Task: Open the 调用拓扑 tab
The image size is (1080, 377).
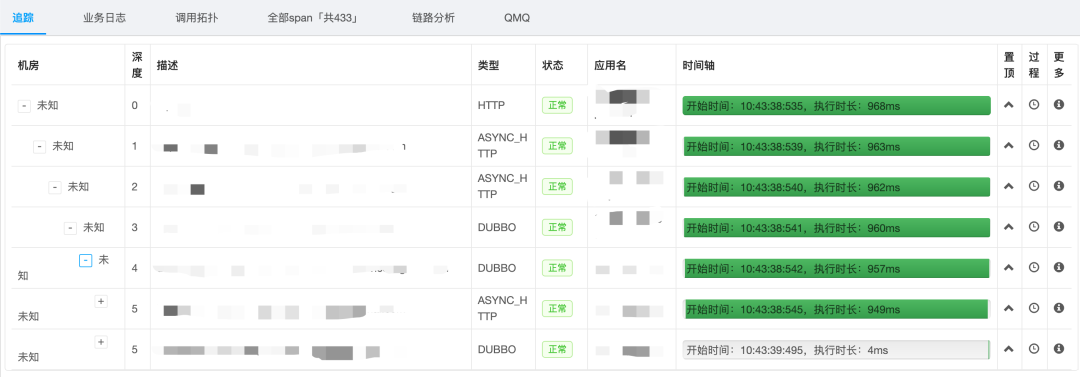Action: click(x=197, y=18)
